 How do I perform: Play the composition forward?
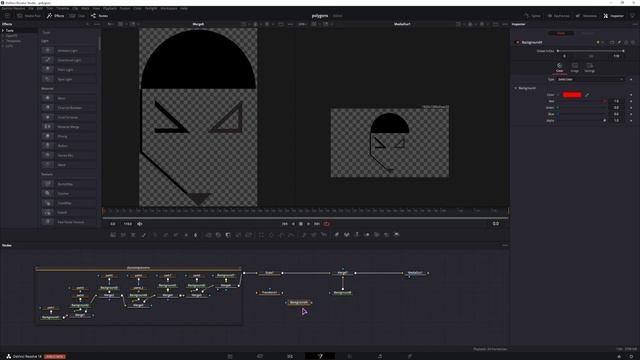point(308,224)
